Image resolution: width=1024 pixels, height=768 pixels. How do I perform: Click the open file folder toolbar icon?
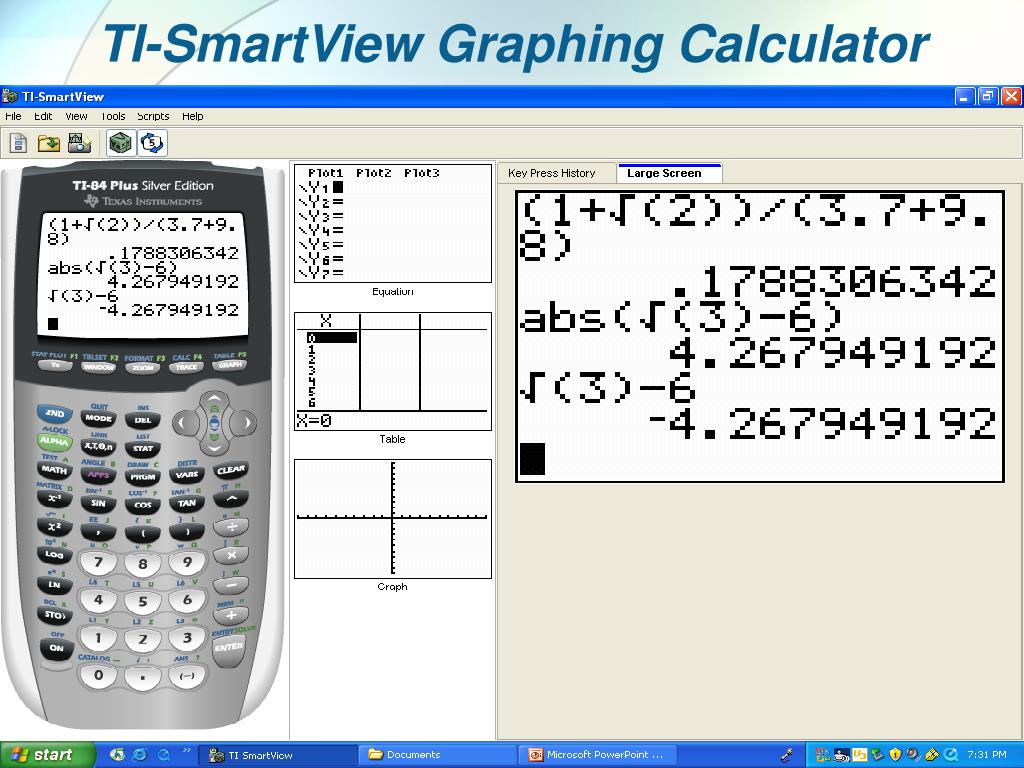click(48, 142)
